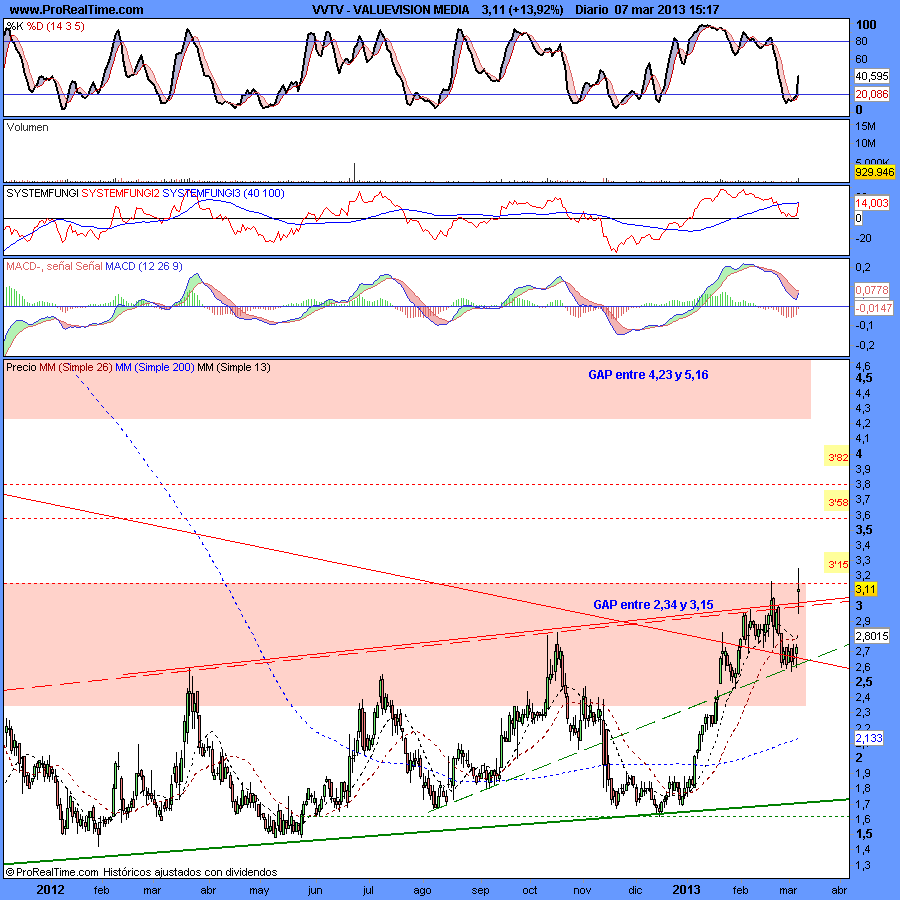The image size is (900, 900).
Task: Click the -0,0147 MACD value box
Action: click(x=874, y=308)
